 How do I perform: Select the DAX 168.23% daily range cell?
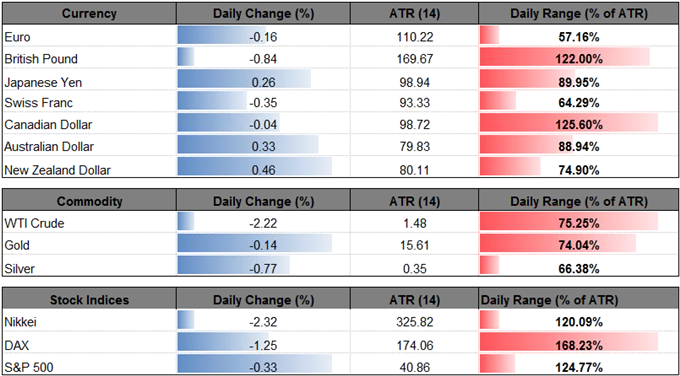pos(579,344)
